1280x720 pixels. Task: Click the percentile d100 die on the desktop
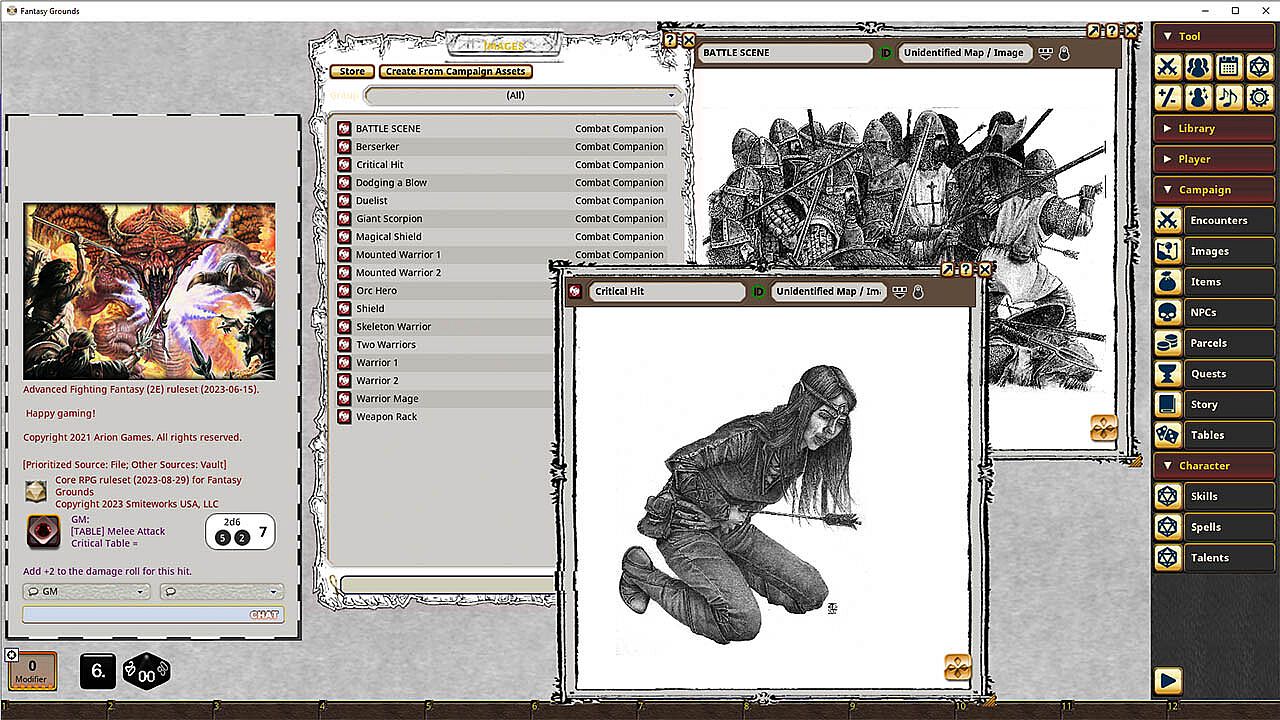pos(147,672)
